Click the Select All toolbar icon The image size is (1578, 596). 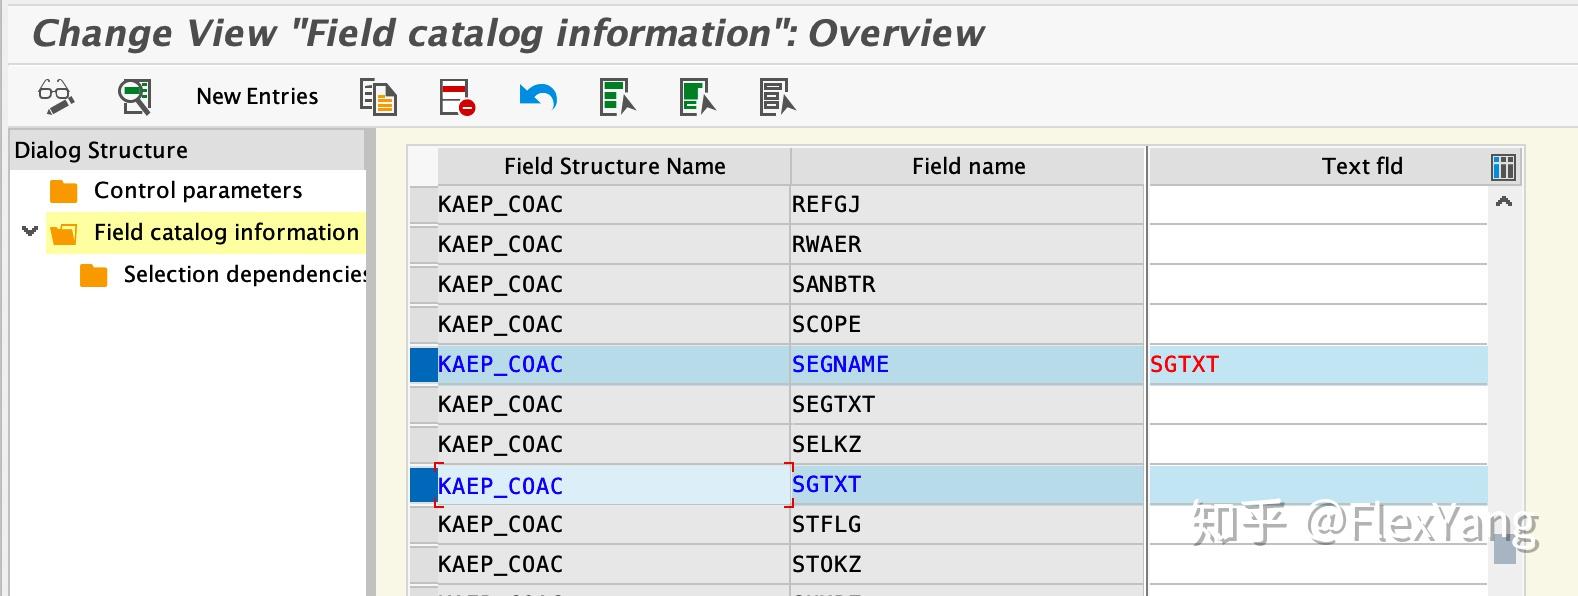pyautogui.click(x=618, y=97)
